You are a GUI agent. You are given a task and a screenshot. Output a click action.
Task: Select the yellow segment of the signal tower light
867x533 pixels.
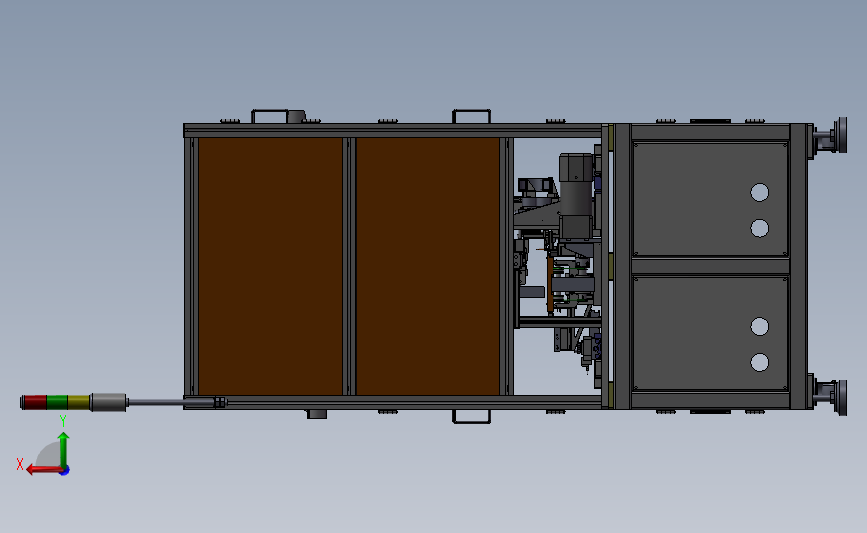[79, 402]
